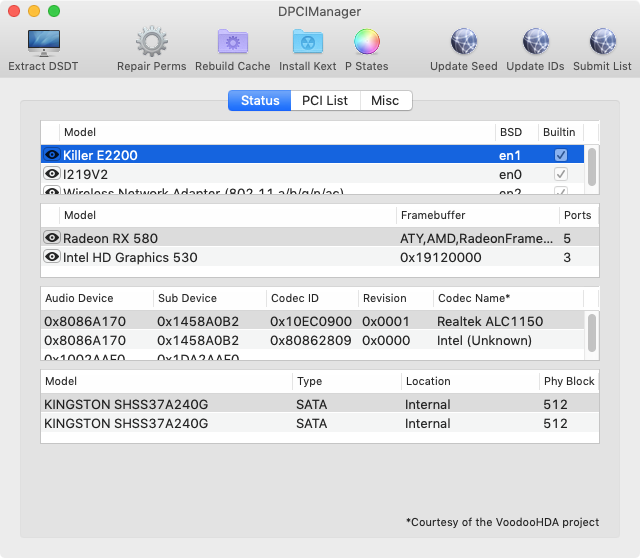Click the audio device list scrollbar
This screenshot has height=558, width=640.
click(x=591, y=333)
